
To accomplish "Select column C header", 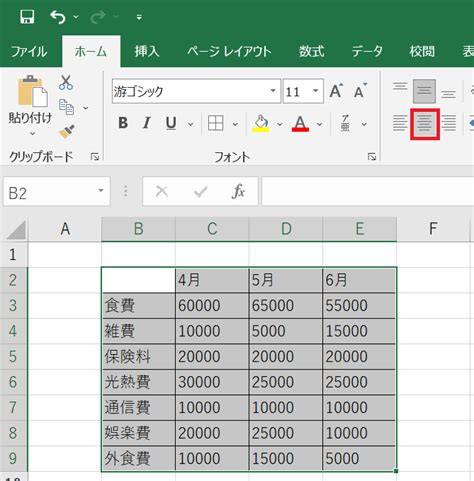I will pos(212,229).
